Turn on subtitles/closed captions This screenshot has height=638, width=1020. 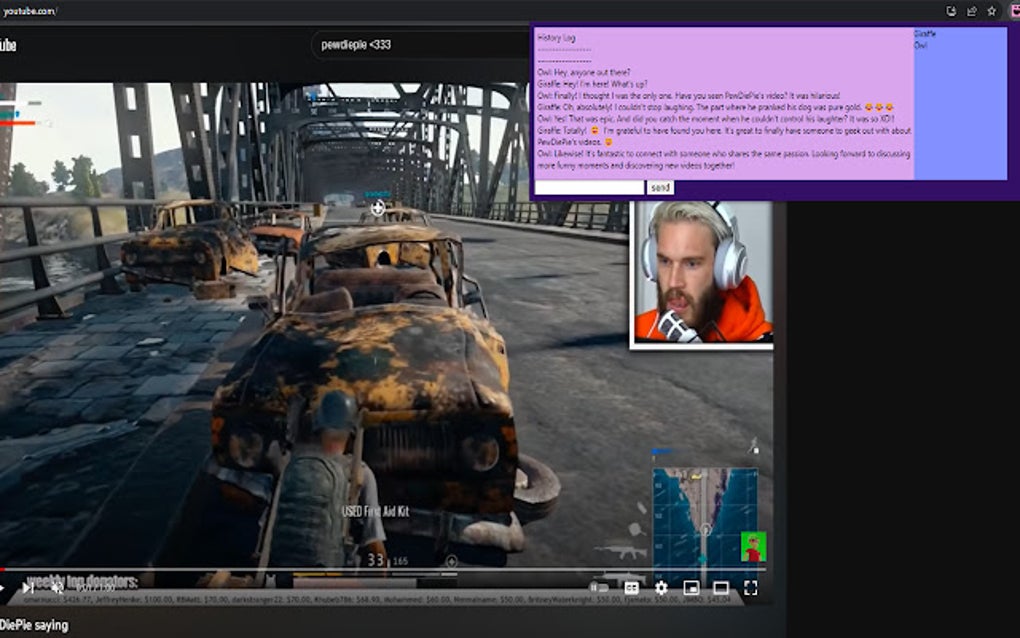631,588
